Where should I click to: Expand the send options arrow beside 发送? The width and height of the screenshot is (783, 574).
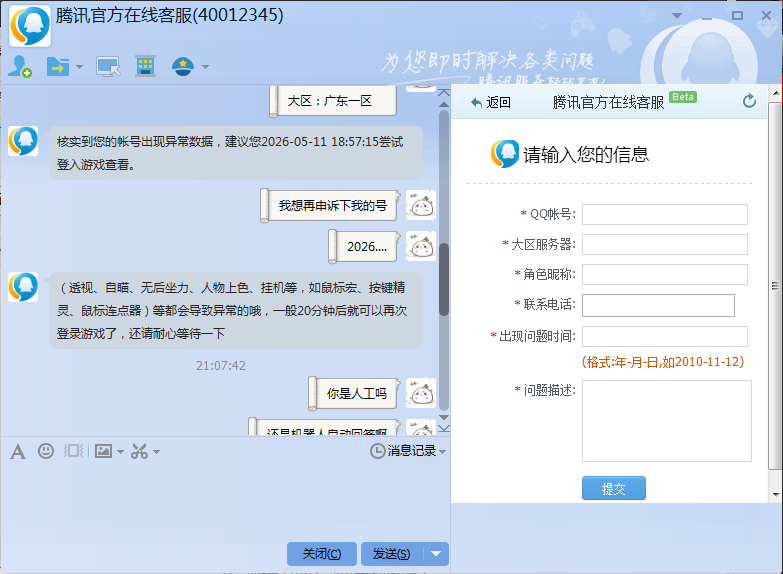436,554
